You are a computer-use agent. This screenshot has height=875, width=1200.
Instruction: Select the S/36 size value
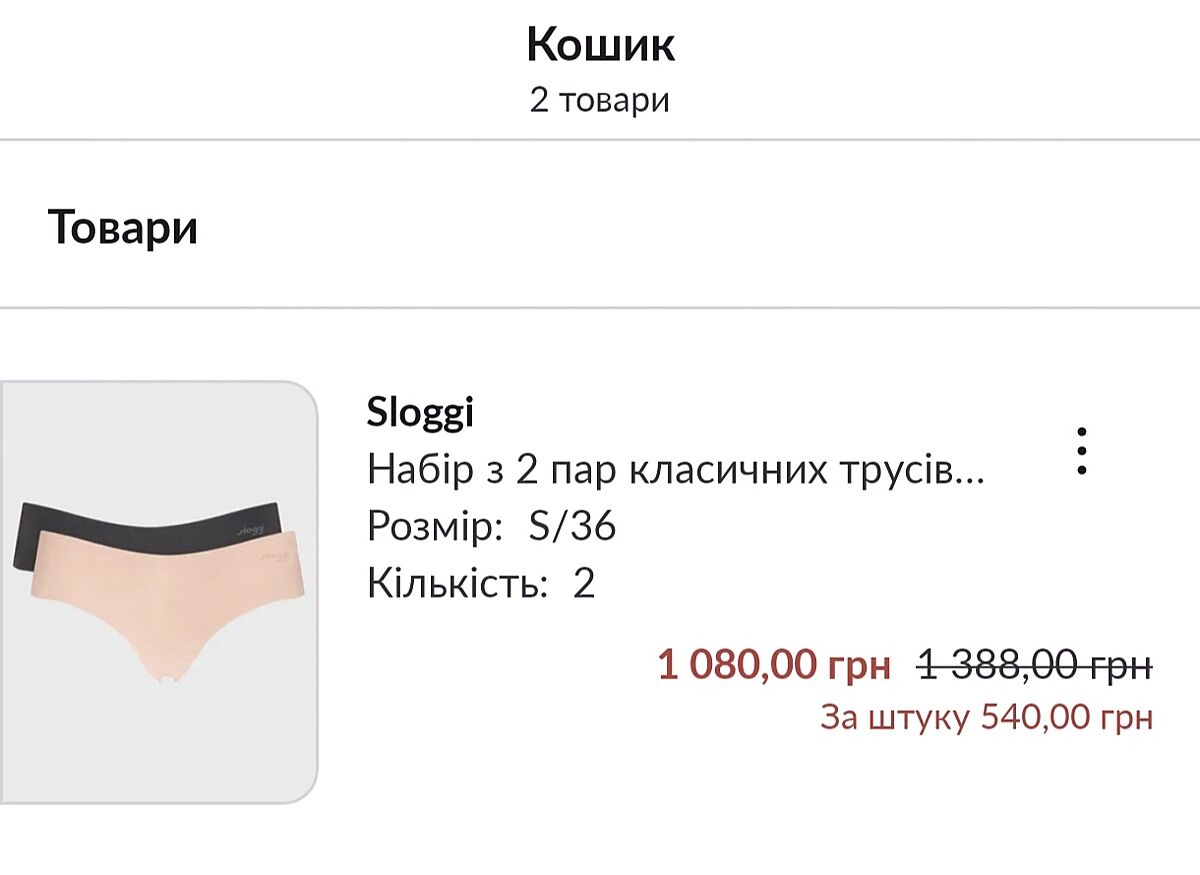(572, 526)
